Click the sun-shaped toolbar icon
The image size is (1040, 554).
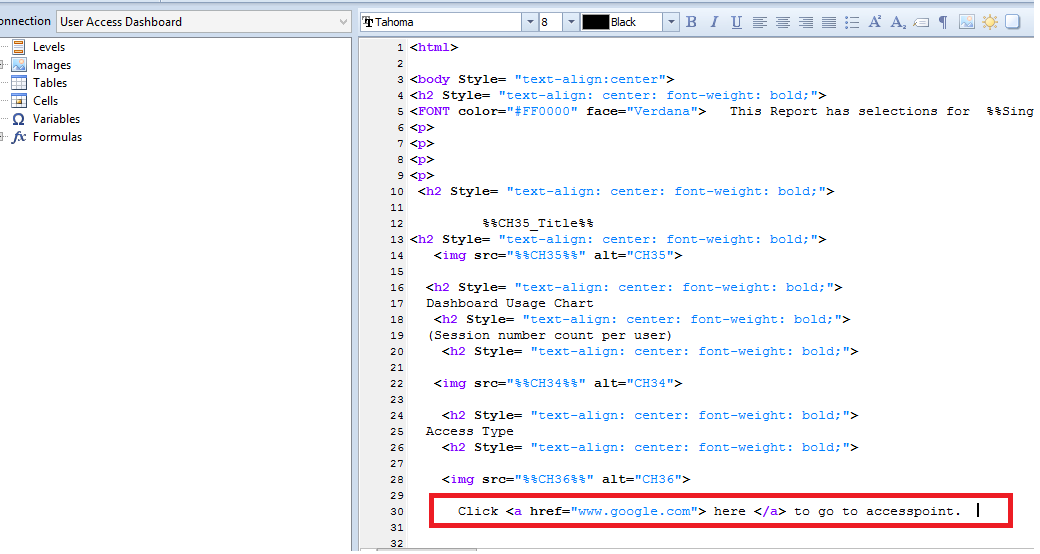click(990, 22)
